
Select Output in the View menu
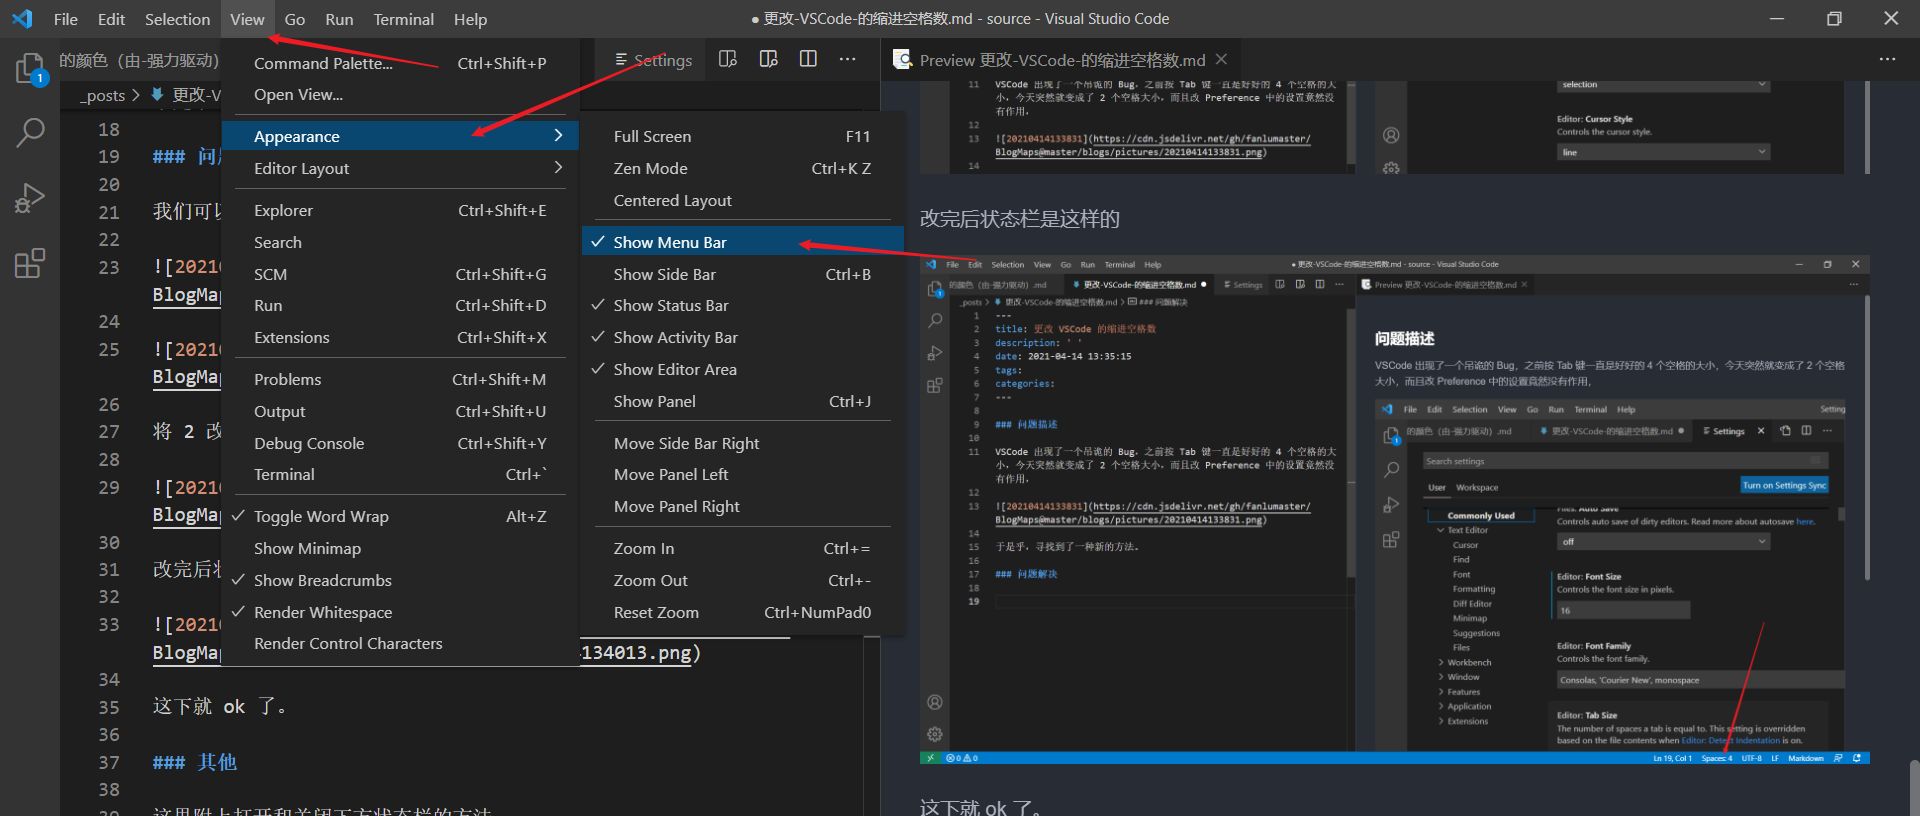click(400, 411)
